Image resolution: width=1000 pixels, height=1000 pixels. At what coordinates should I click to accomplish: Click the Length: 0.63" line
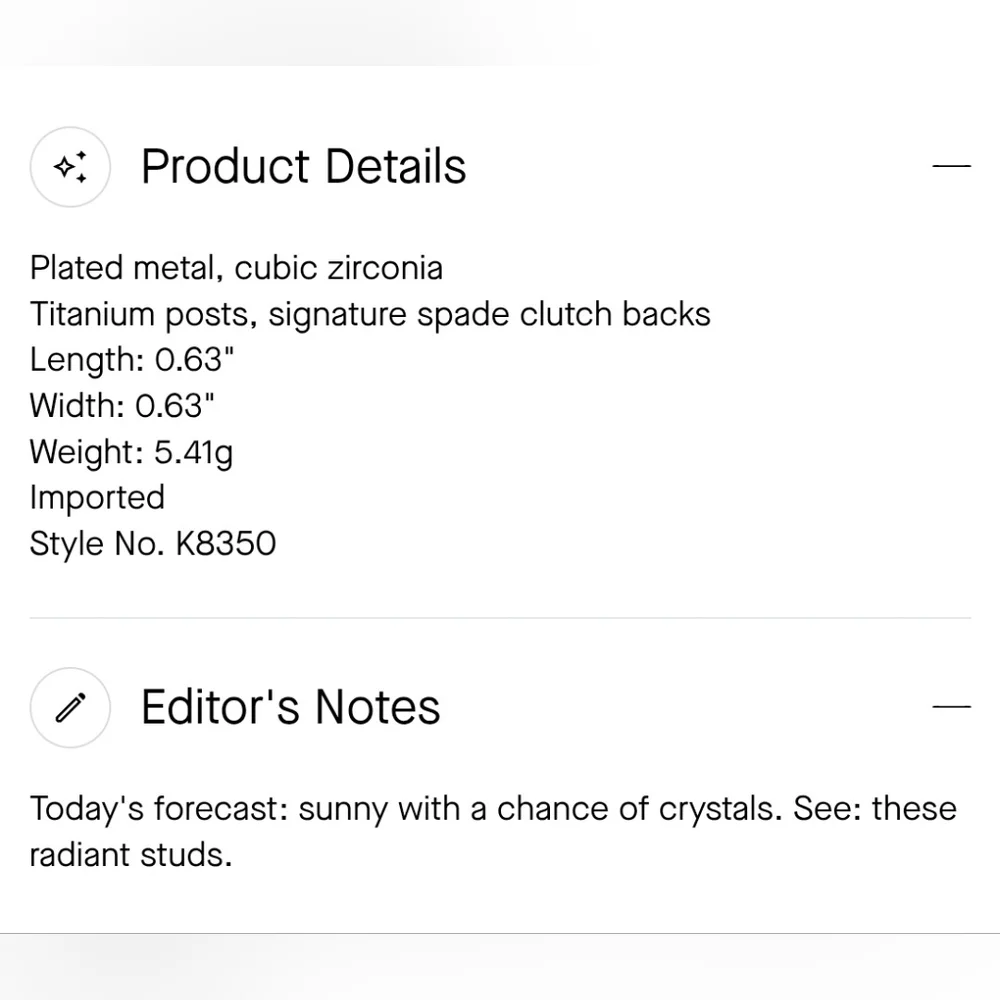132,360
